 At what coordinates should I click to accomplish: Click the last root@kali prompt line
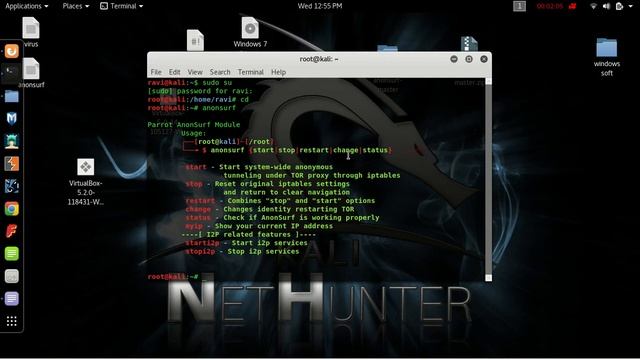(173, 277)
